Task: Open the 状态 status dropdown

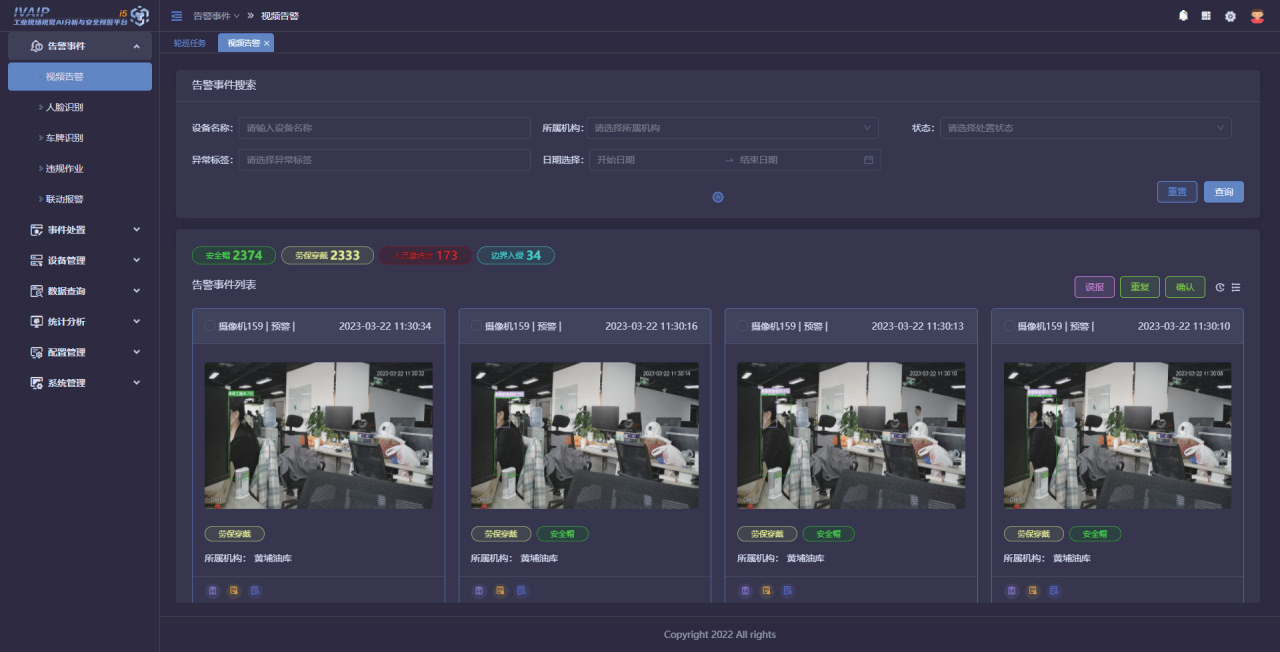Action: (x=1085, y=128)
